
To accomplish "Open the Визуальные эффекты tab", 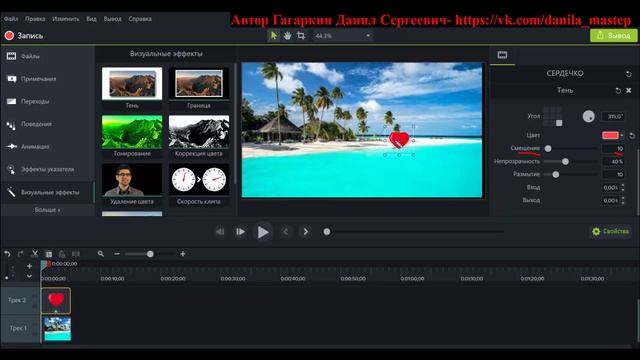I will [47, 192].
